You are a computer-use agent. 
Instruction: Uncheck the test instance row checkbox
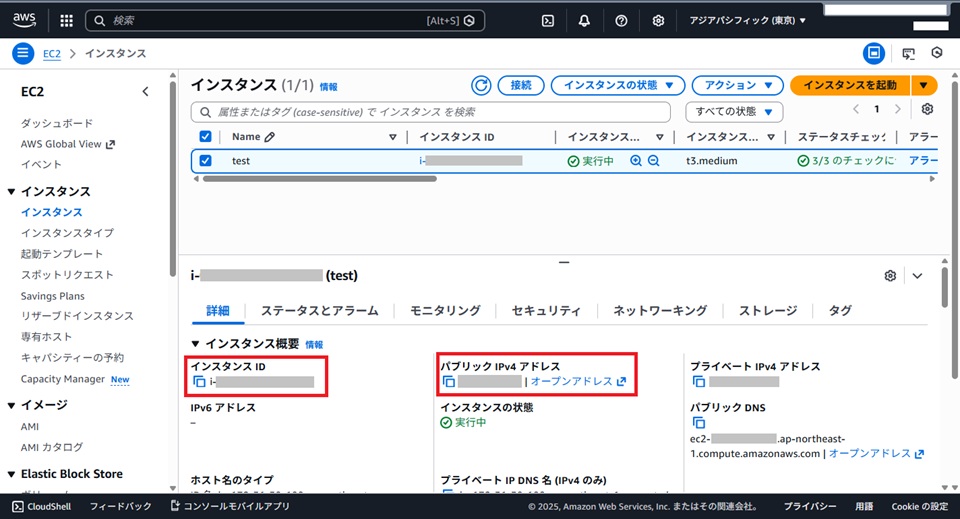(206, 161)
